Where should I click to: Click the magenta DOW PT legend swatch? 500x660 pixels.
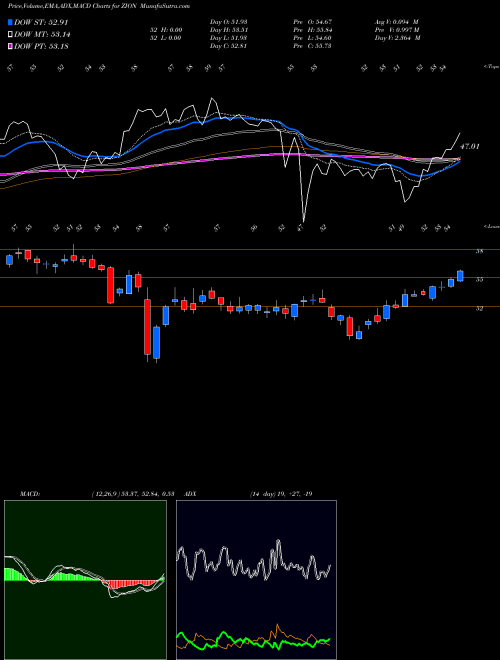point(11,46)
